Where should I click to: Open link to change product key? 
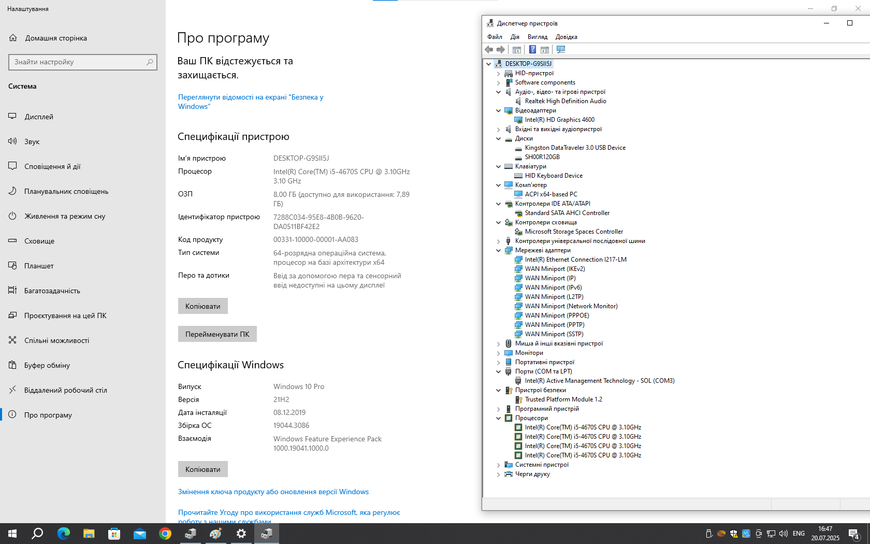(273, 492)
